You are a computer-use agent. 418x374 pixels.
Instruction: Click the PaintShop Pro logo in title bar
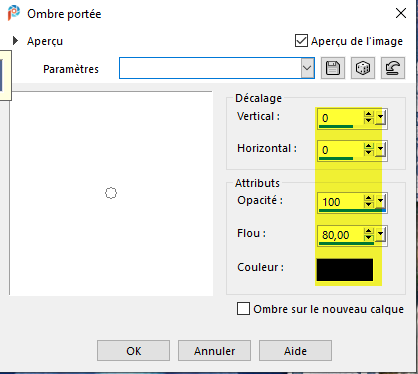pyautogui.click(x=14, y=13)
